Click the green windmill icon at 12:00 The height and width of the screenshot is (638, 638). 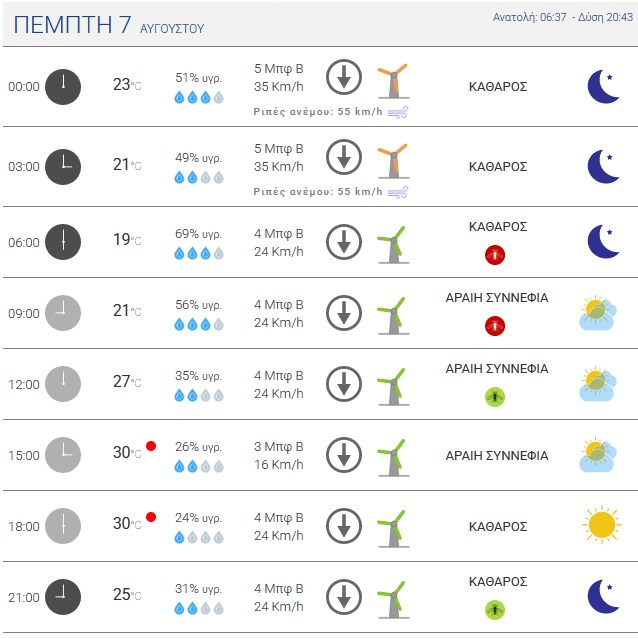(393, 387)
